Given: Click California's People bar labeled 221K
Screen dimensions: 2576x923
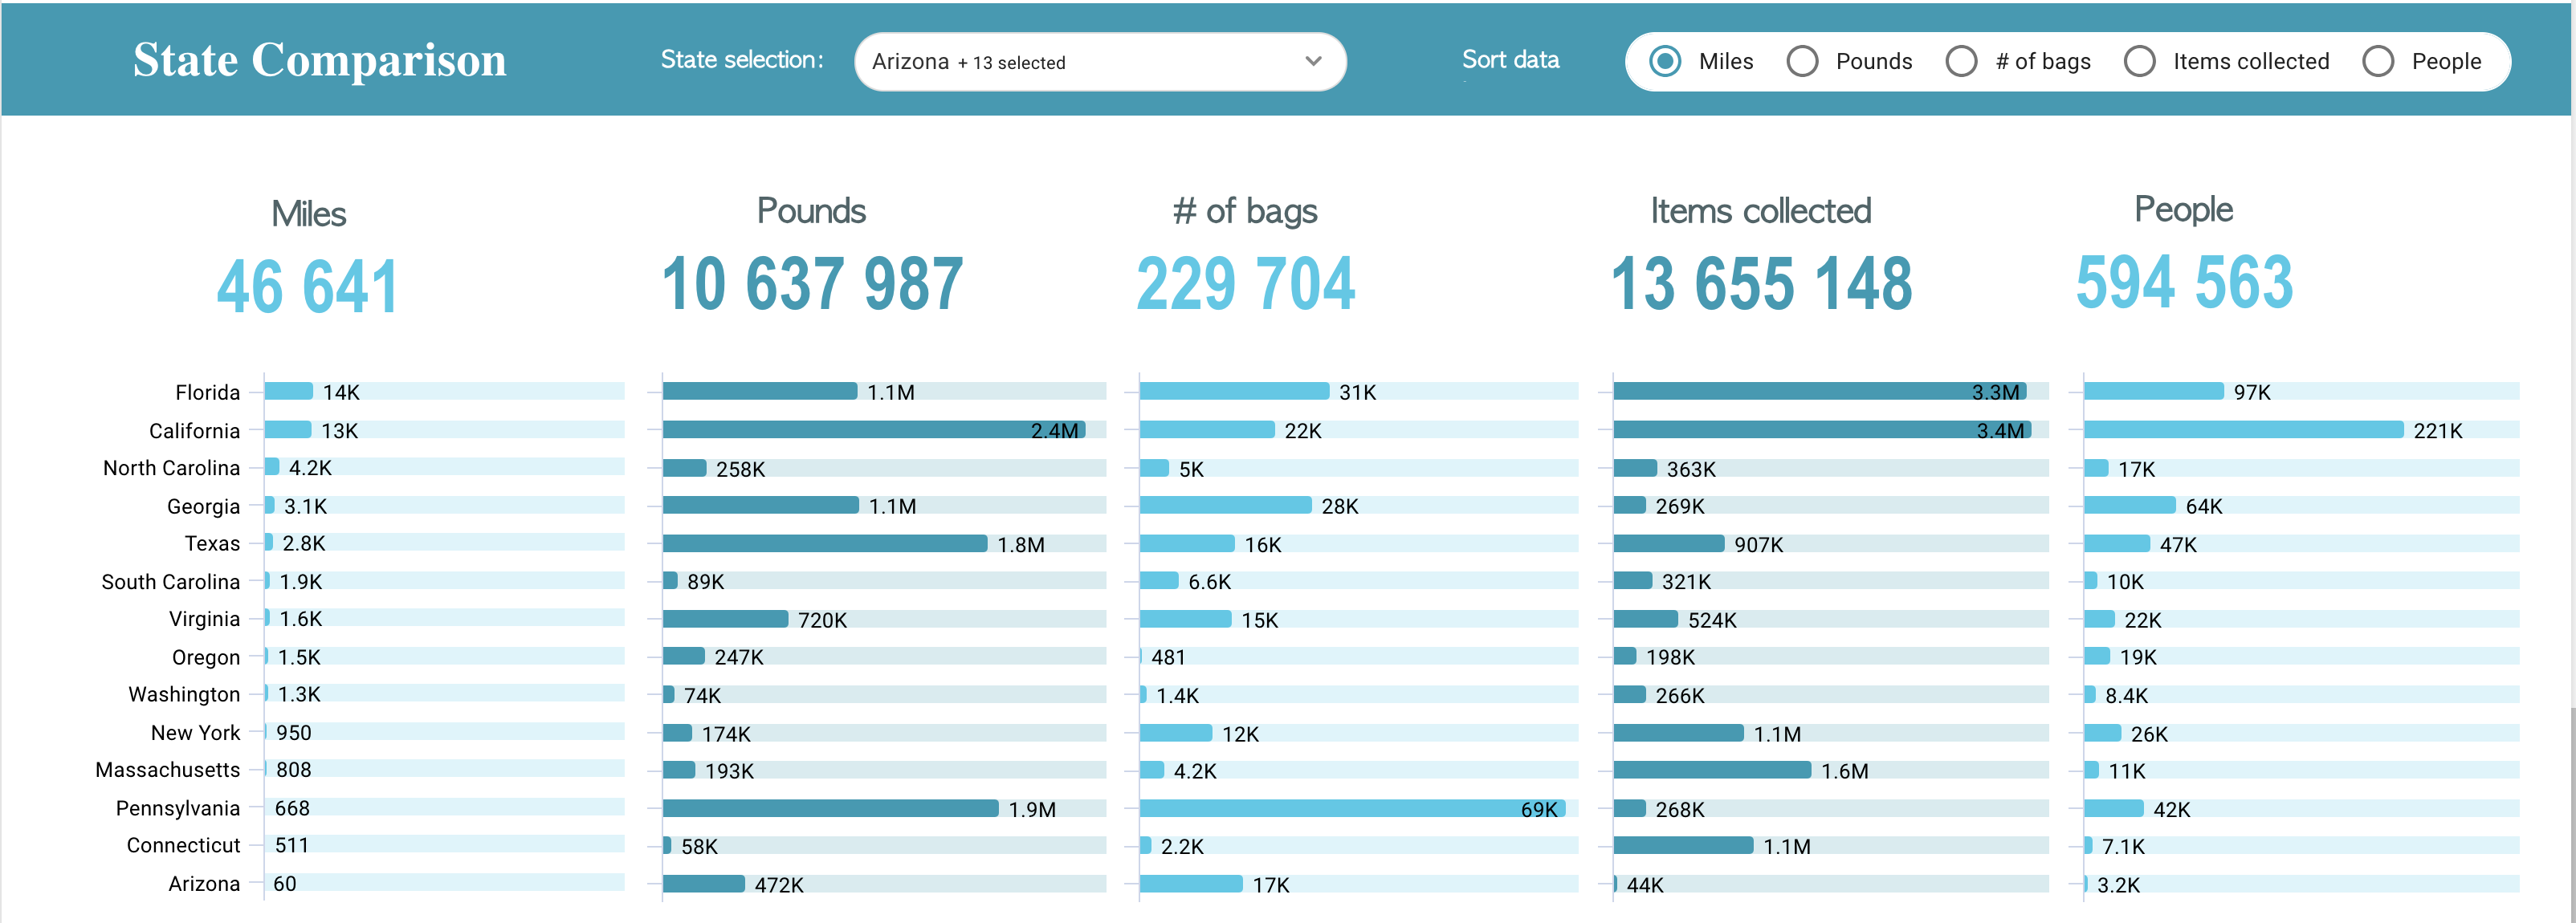Looking at the screenshot, I should tap(2244, 430).
